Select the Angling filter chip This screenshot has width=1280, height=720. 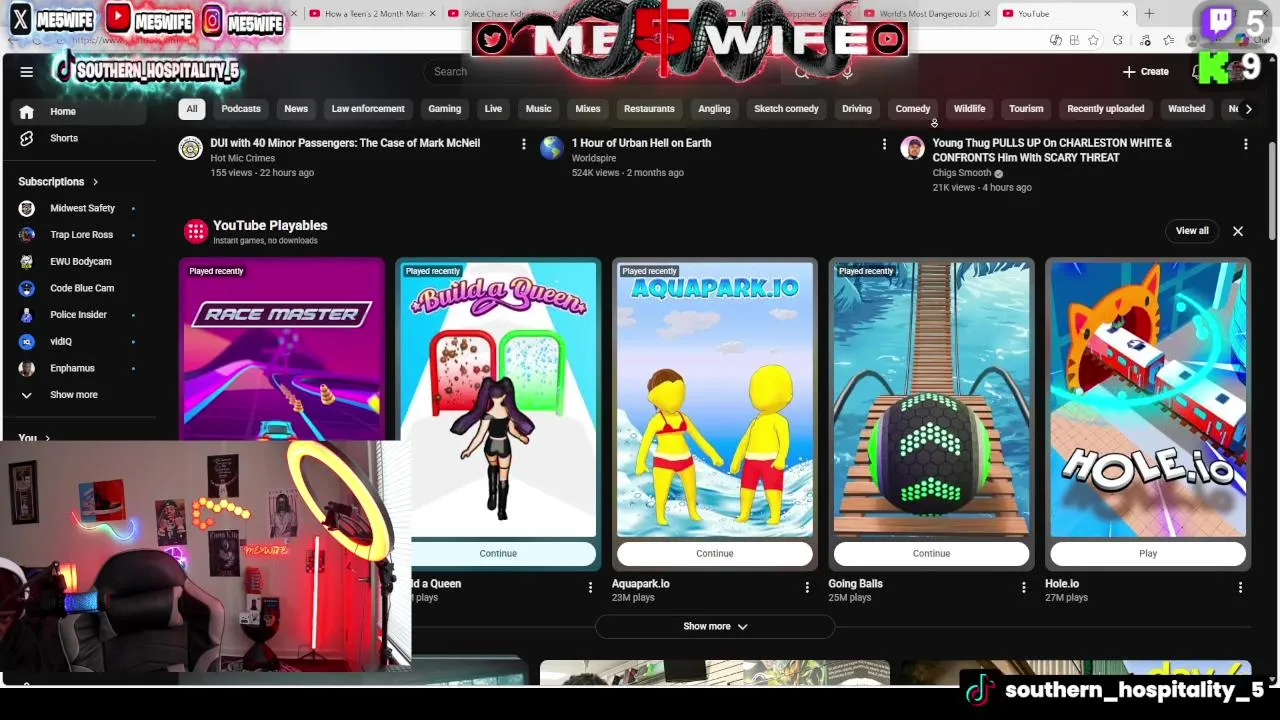pyautogui.click(x=714, y=109)
